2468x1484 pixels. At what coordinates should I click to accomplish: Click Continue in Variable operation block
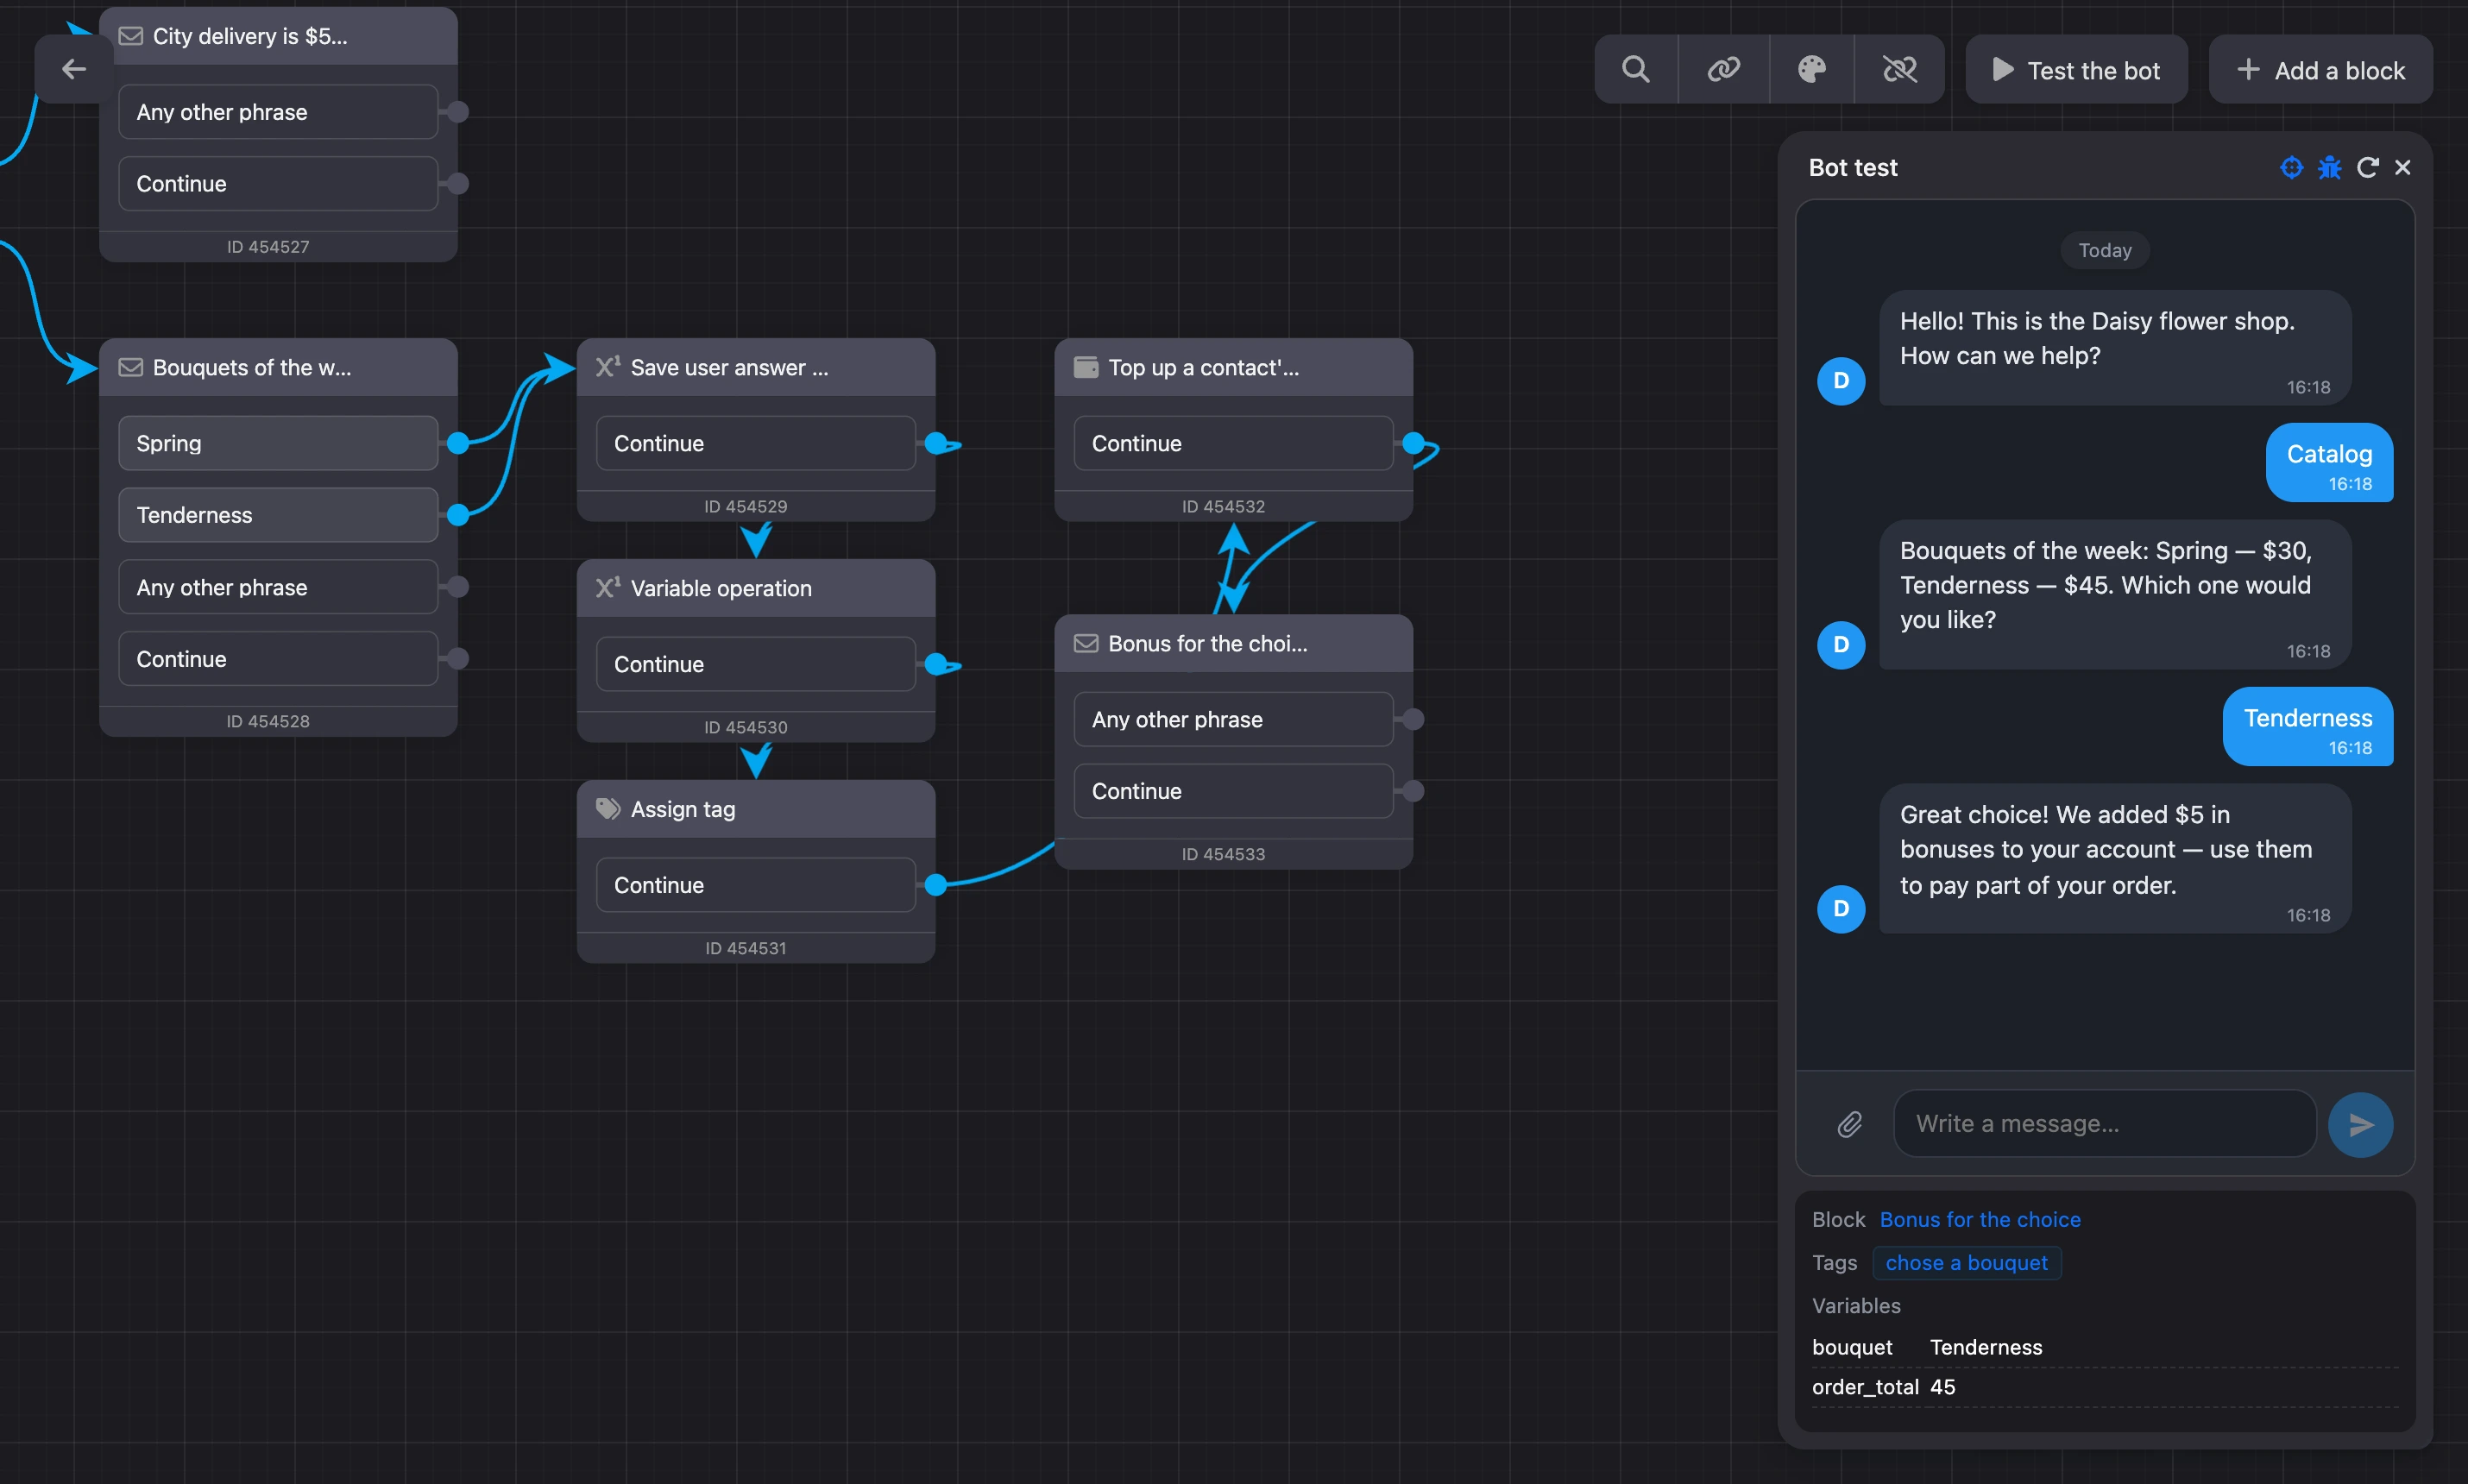[756, 664]
